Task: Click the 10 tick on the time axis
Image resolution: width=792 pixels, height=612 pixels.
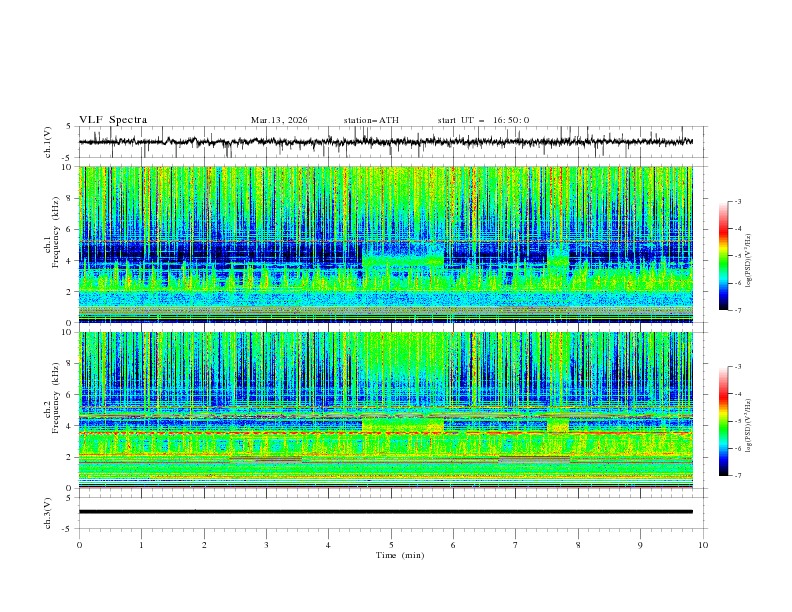Action: click(x=703, y=545)
